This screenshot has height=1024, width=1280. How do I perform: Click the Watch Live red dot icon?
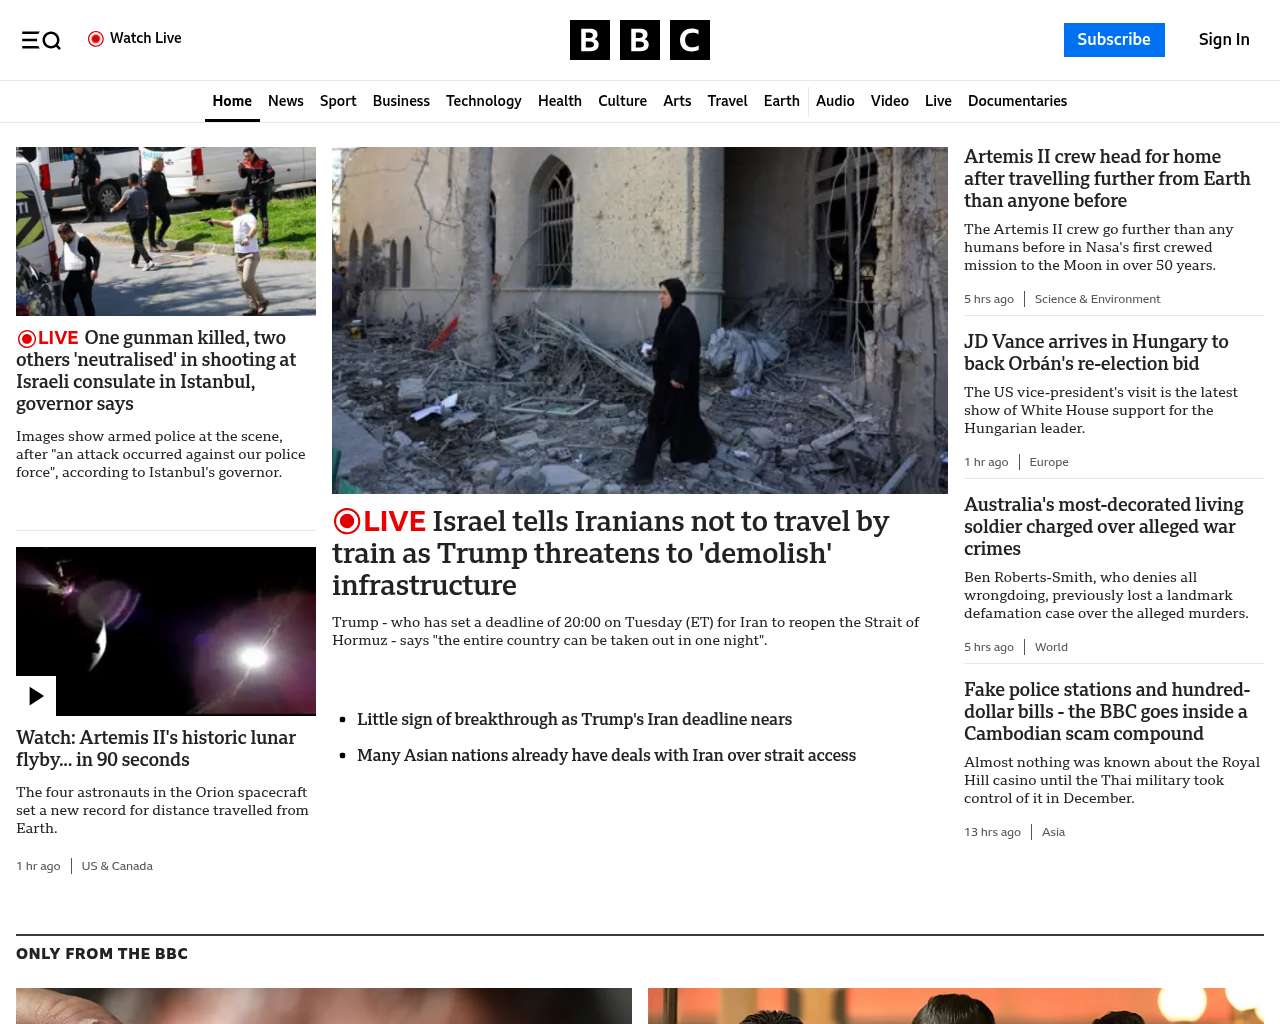coord(96,39)
